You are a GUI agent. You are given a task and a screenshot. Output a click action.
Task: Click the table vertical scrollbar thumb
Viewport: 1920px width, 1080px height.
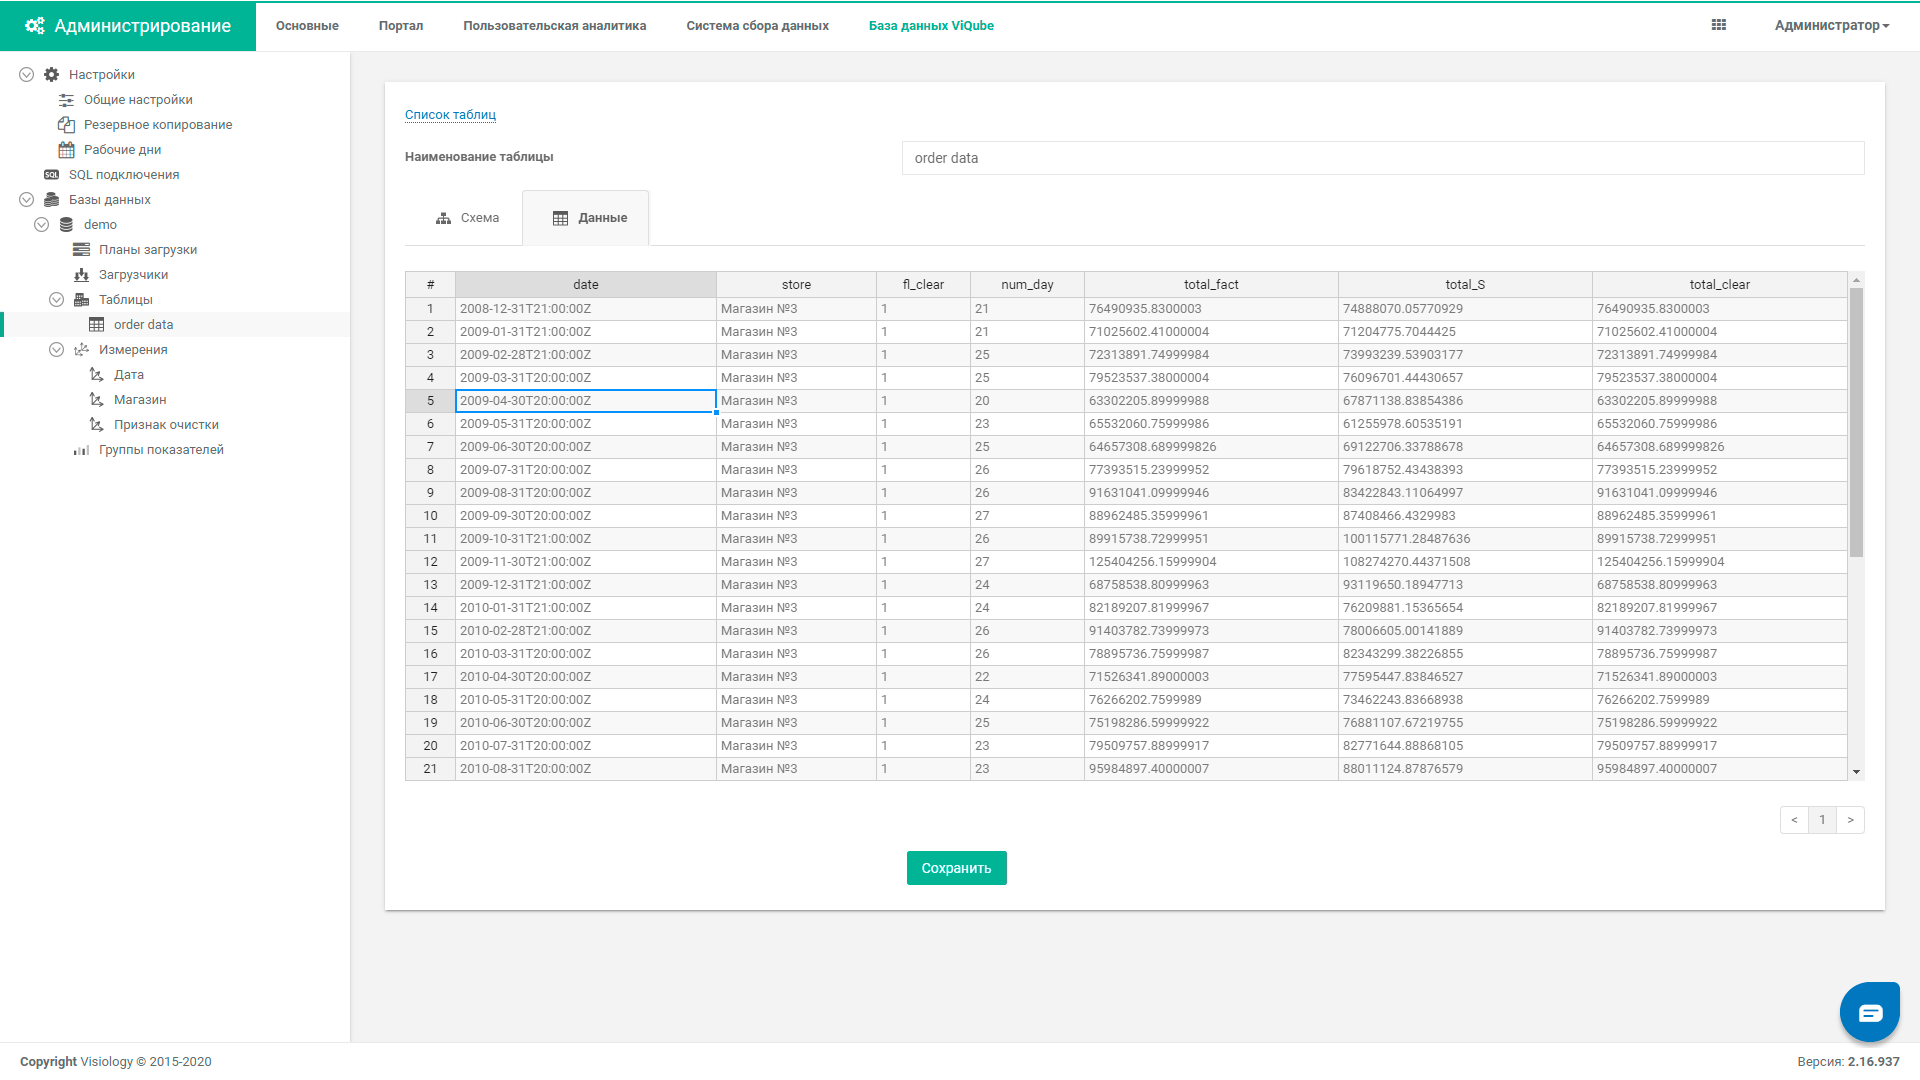[1856, 422]
